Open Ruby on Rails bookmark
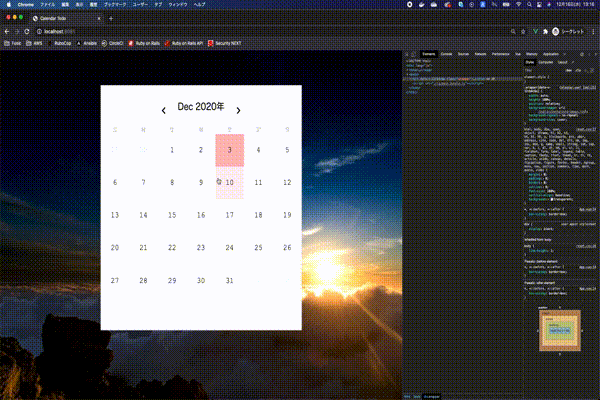Image resolution: width=600 pixels, height=400 pixels. (144, 43)
